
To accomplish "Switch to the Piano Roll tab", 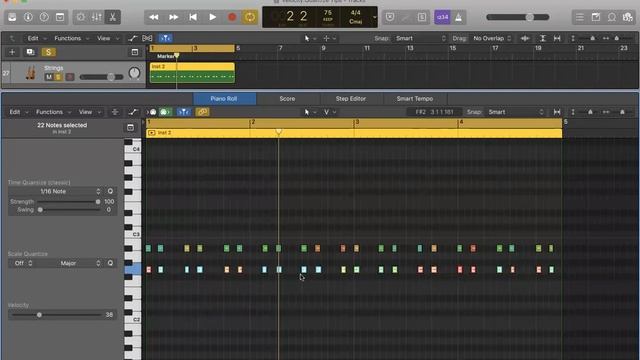I will point(224,98).
